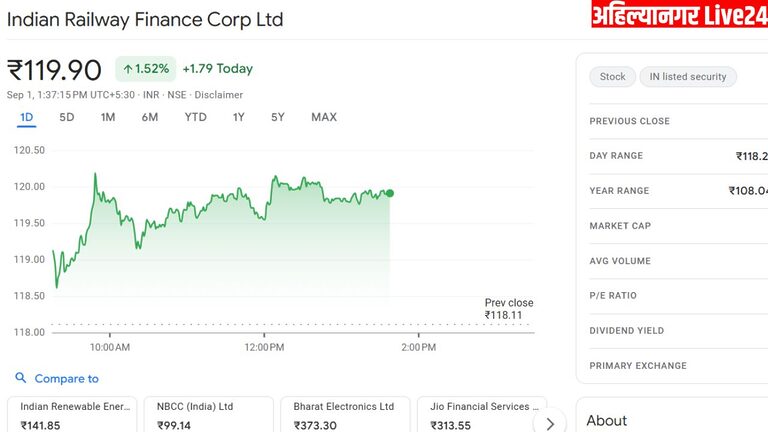Show the MAX chart range
Screen dimensions: 768x432
tap(324, 117)
